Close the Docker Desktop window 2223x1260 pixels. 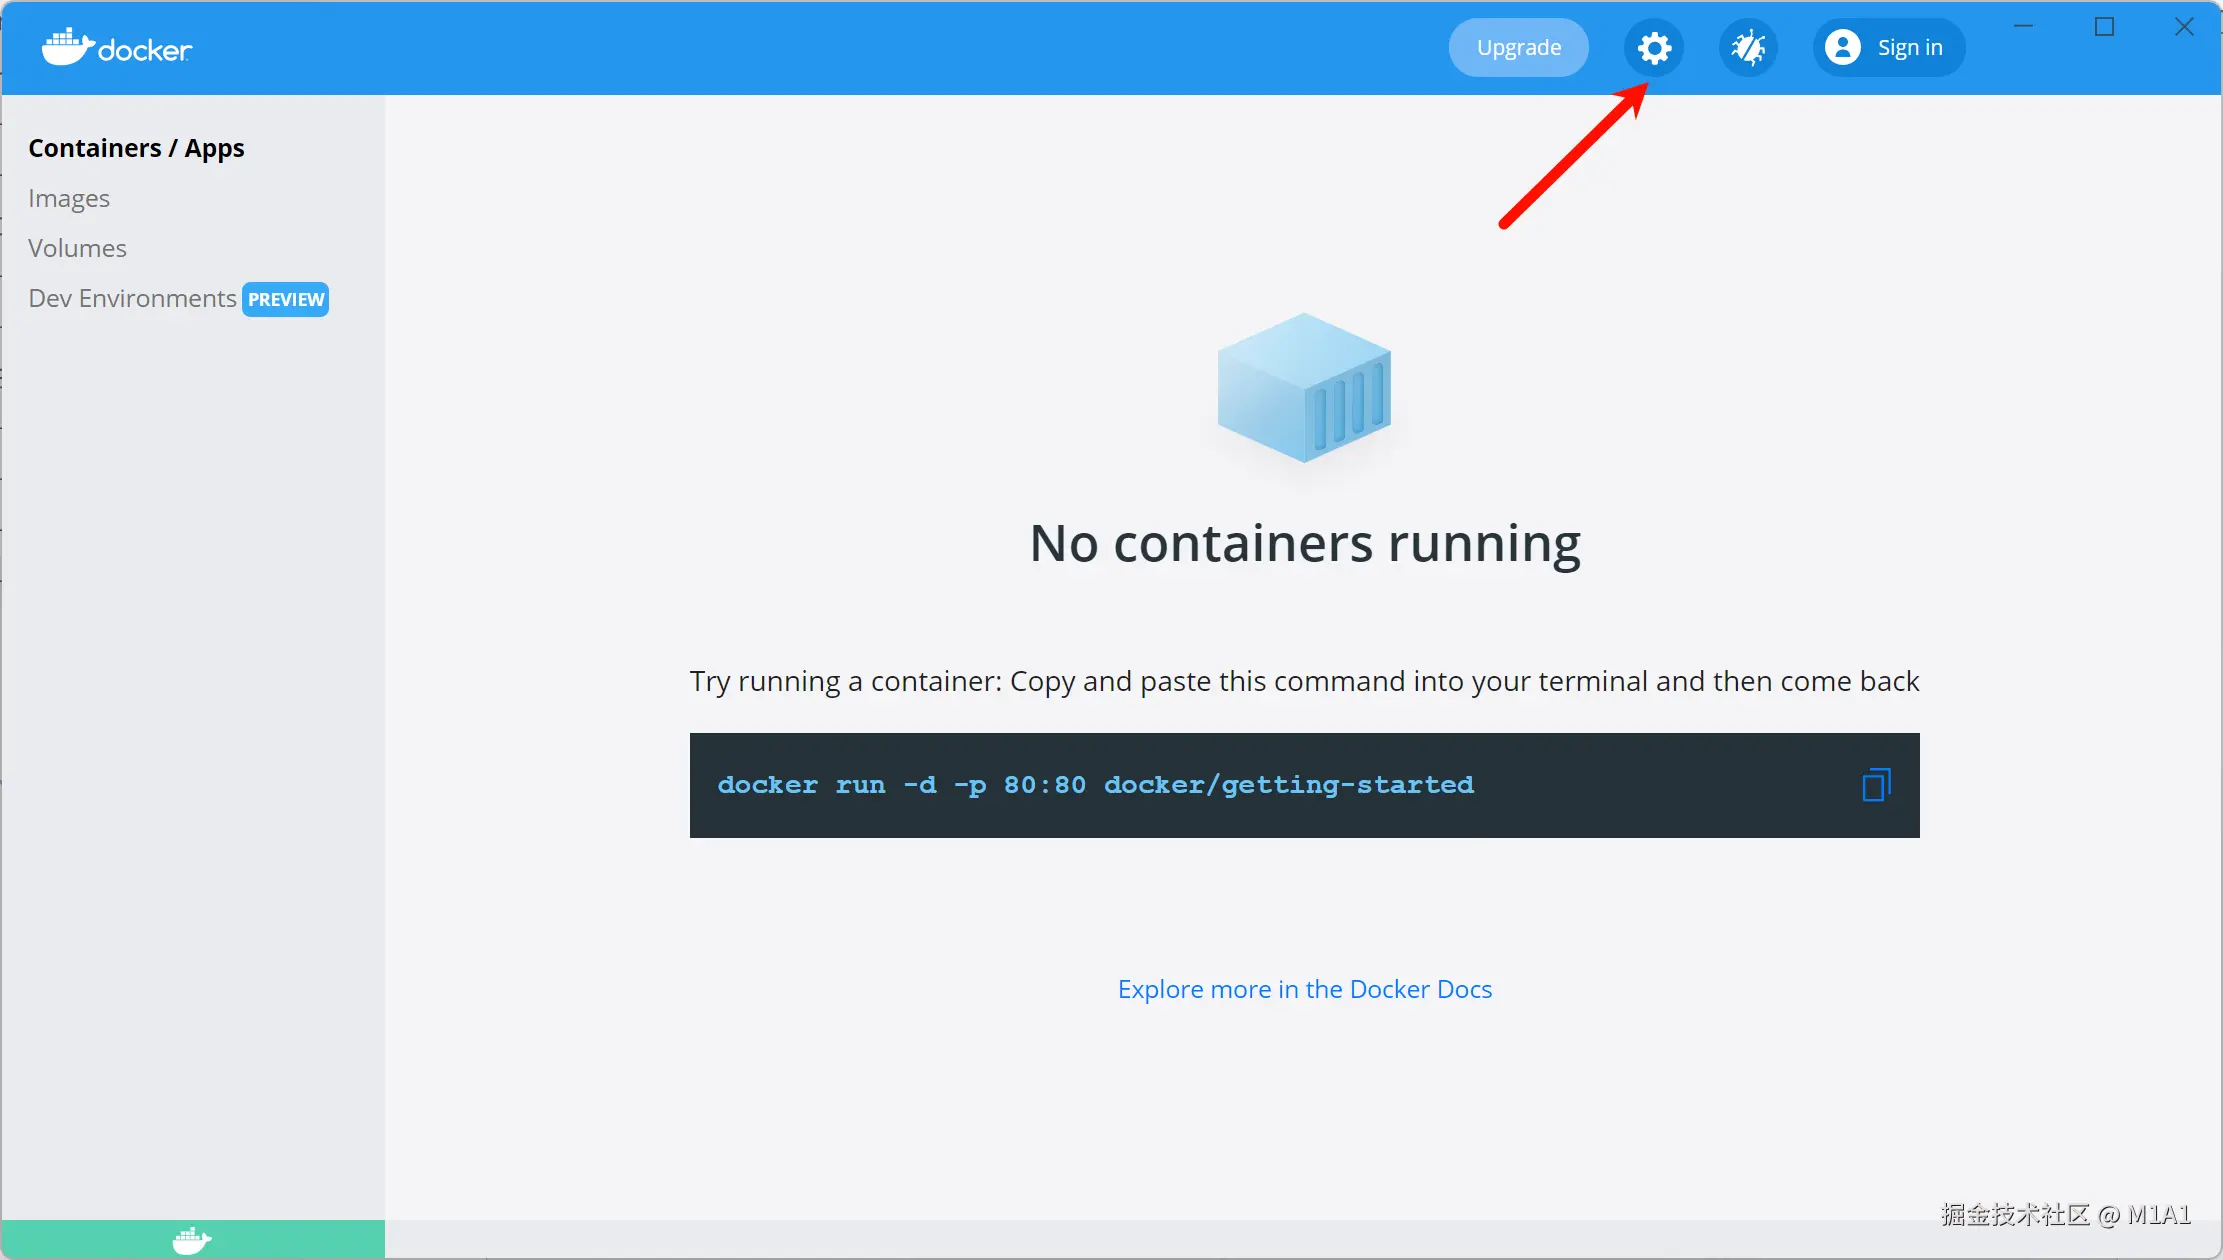(x=2184, y=27)
